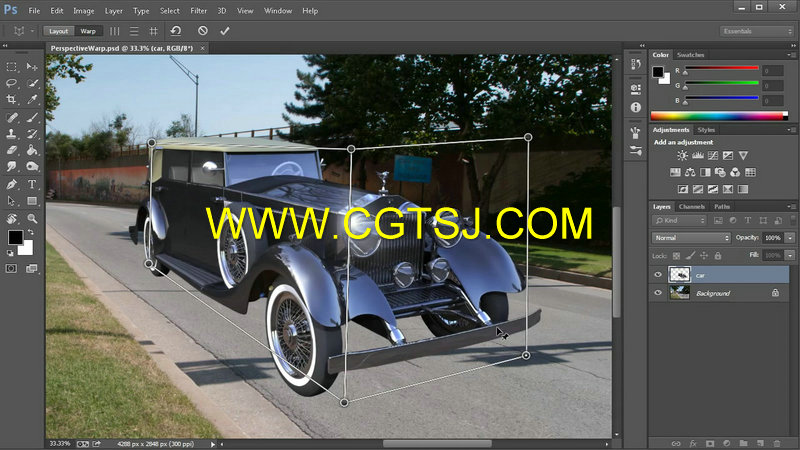Open the Fill dropdown arrow
Image resolution: width=800 pixels, height=450 pixels.
click(x=790, y=255)
